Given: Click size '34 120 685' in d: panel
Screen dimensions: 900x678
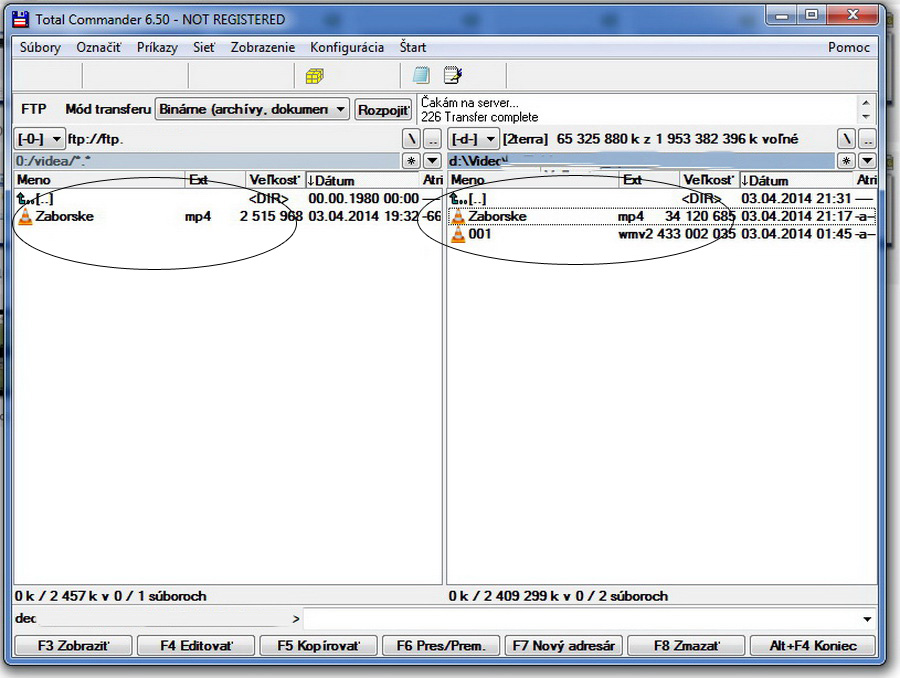Looking at the screenshot, I should point(700,216).
